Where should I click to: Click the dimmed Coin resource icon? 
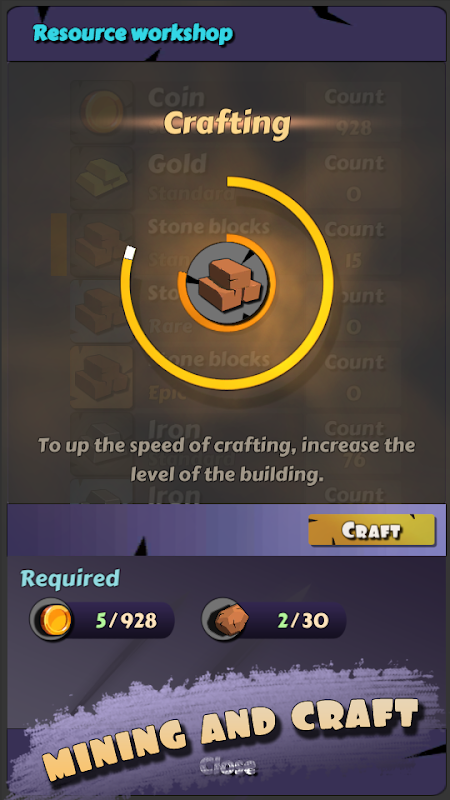pyautogui.click(x=102, y=112)
